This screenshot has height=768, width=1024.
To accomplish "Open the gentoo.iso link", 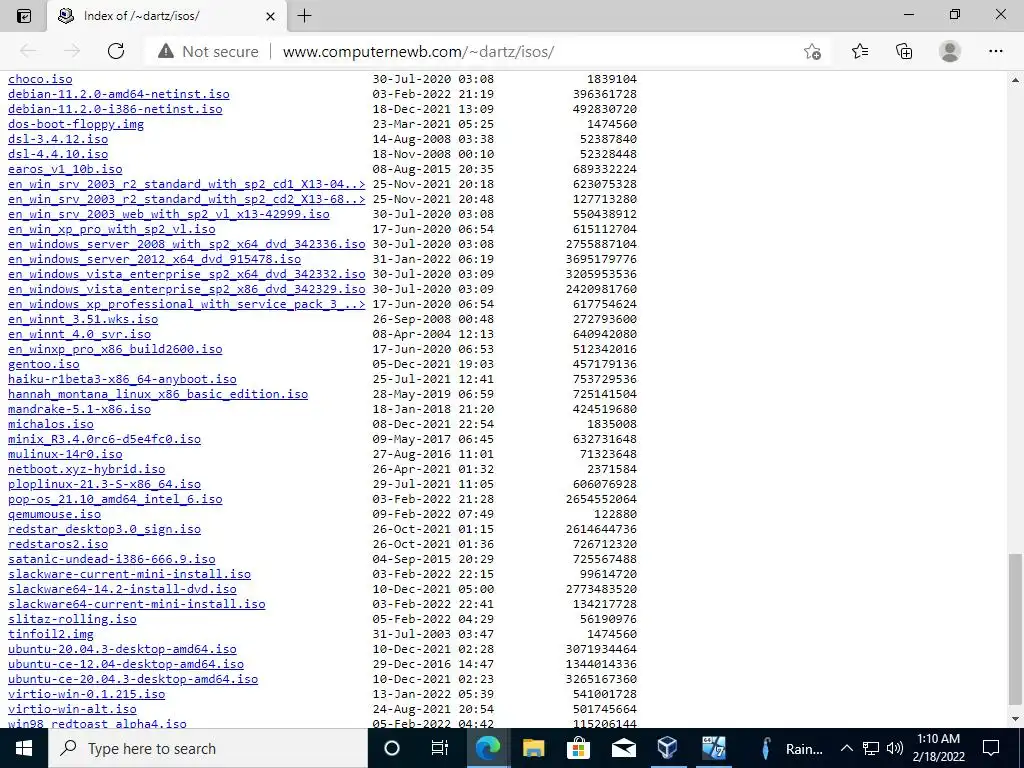I will [44, 364].
